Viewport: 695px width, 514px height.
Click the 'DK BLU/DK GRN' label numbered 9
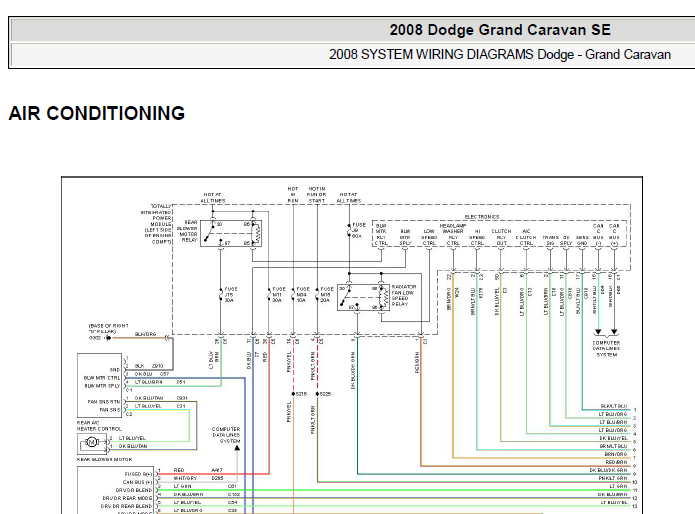[609, 470]
